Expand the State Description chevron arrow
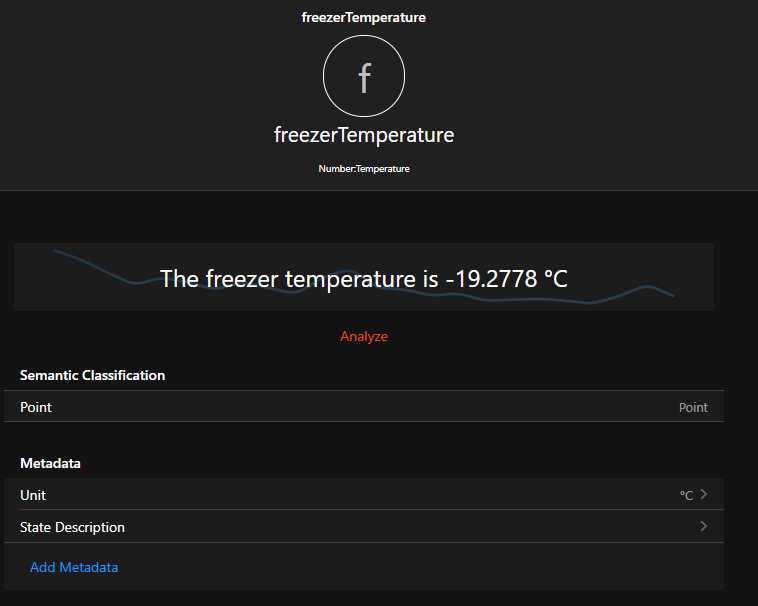The image size is (758, 606). (x=704, y=526)
